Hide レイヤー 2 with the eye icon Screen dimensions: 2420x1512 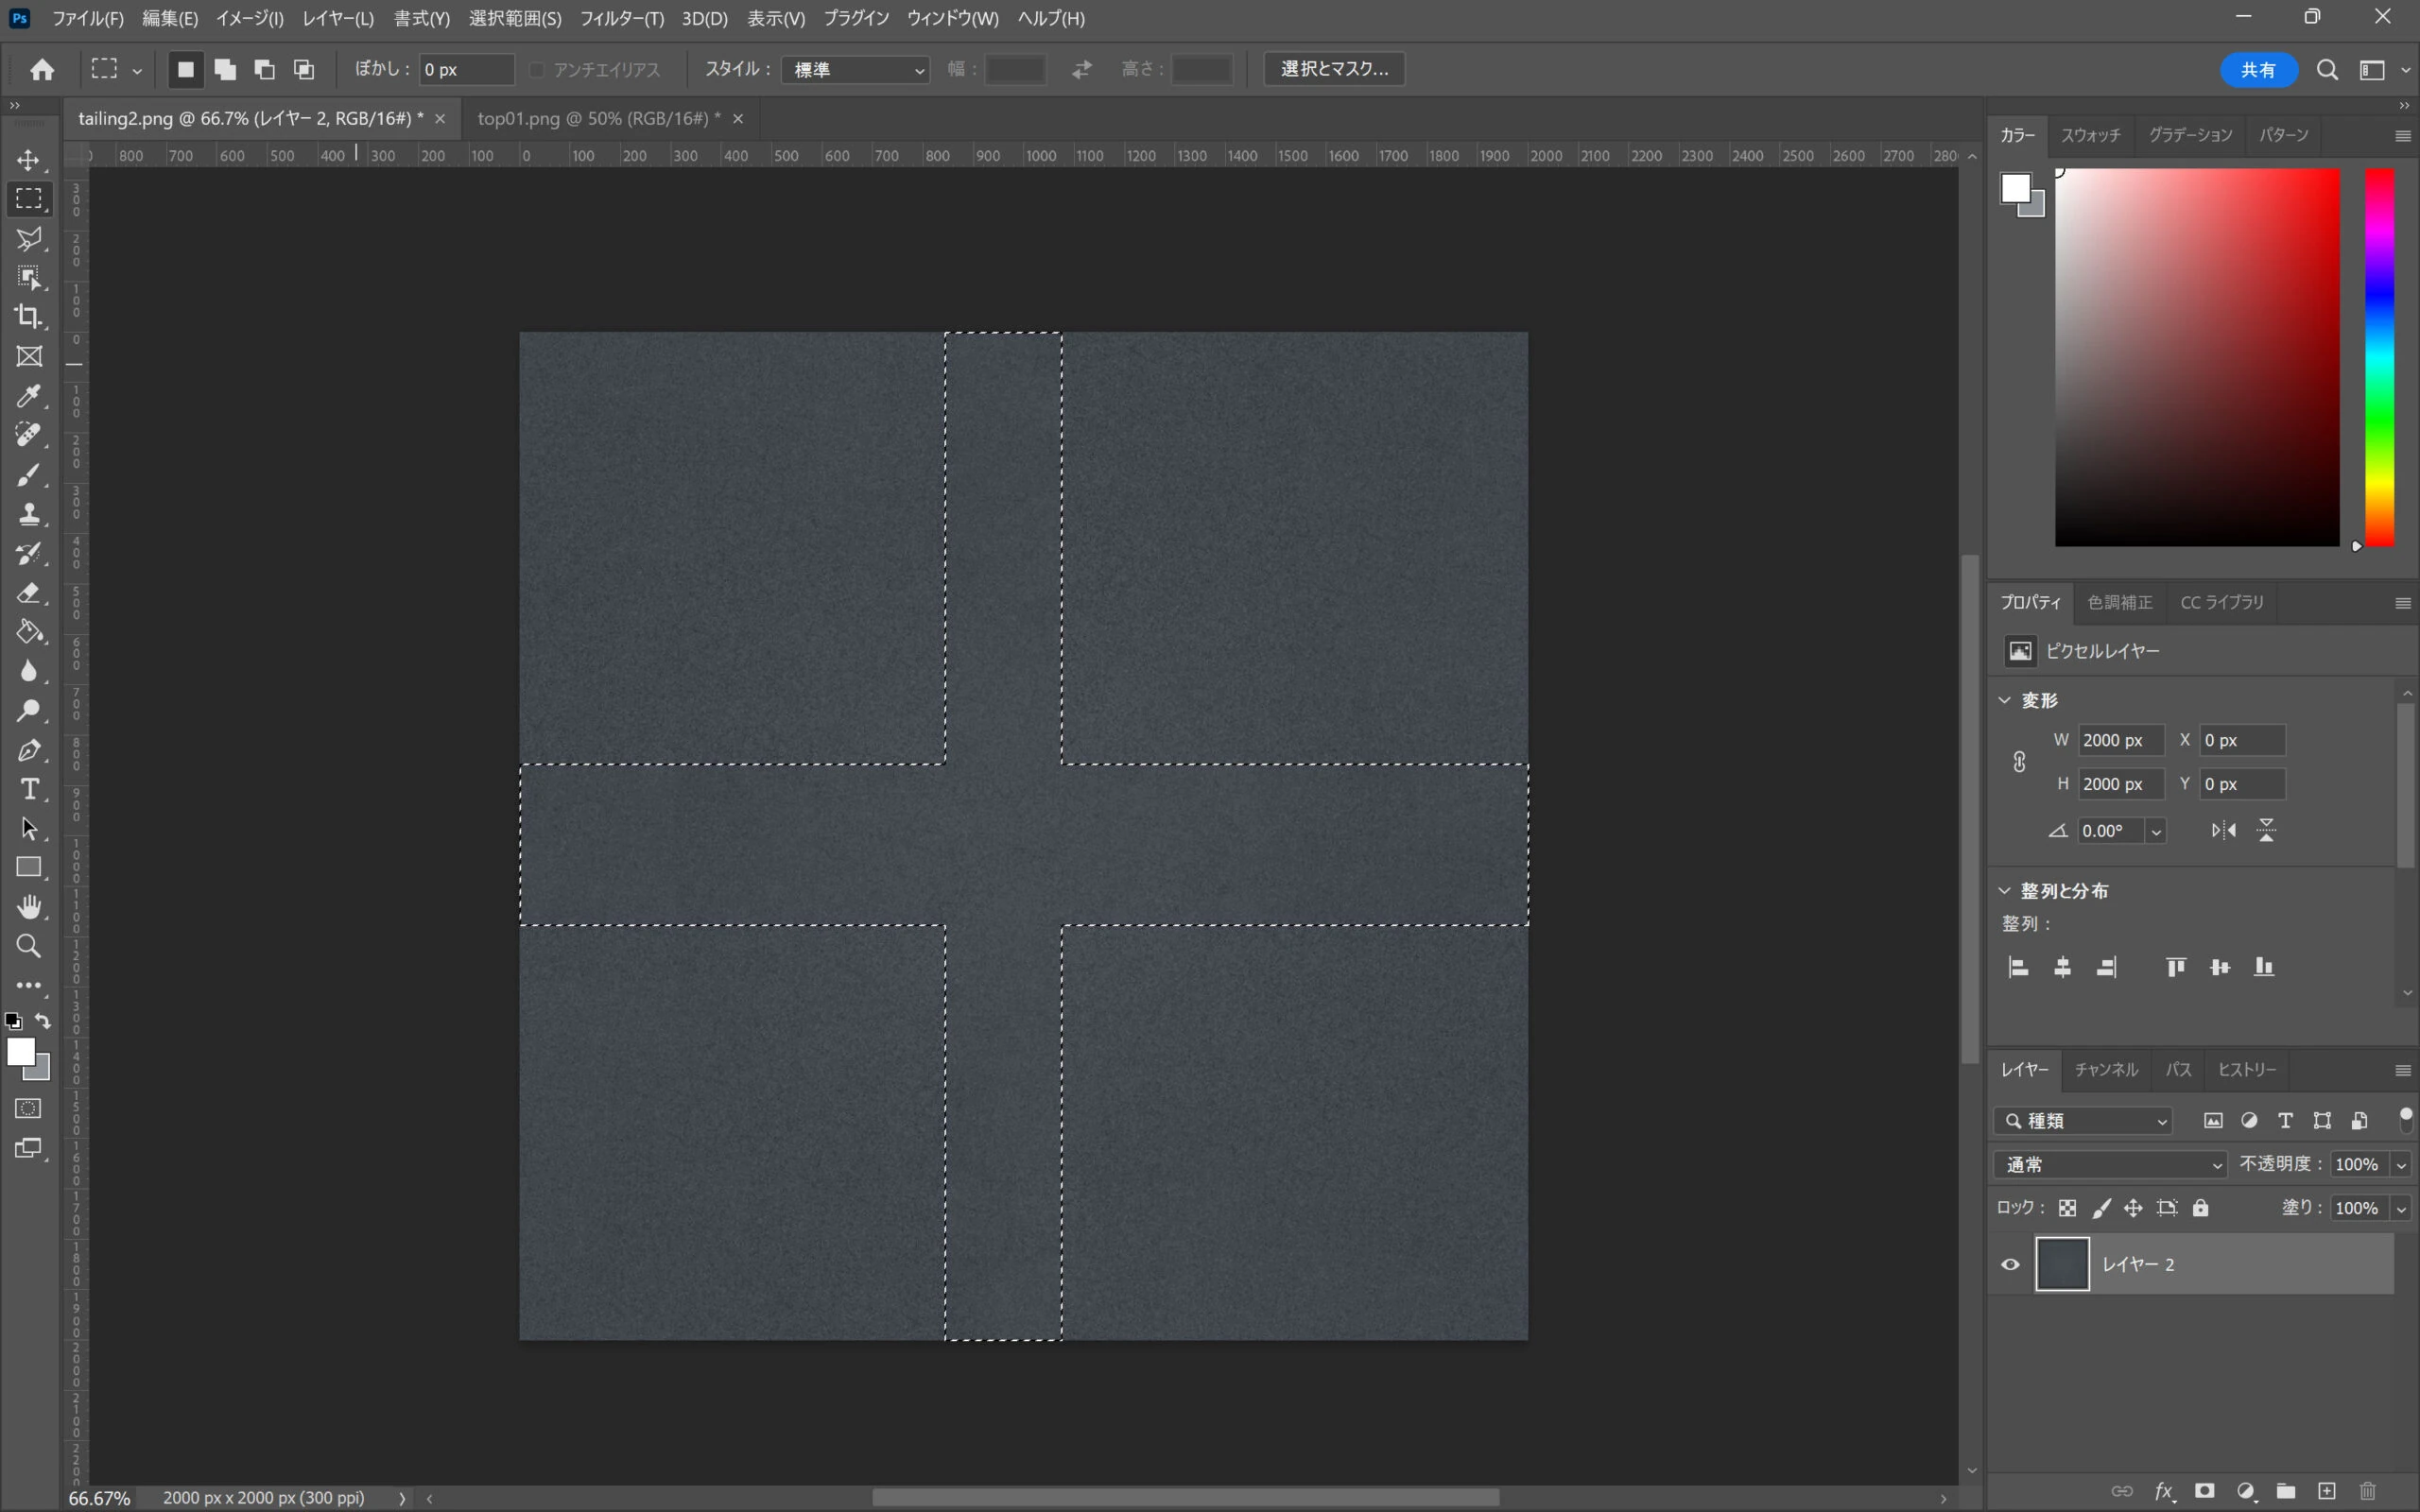coord(2010,1264)
